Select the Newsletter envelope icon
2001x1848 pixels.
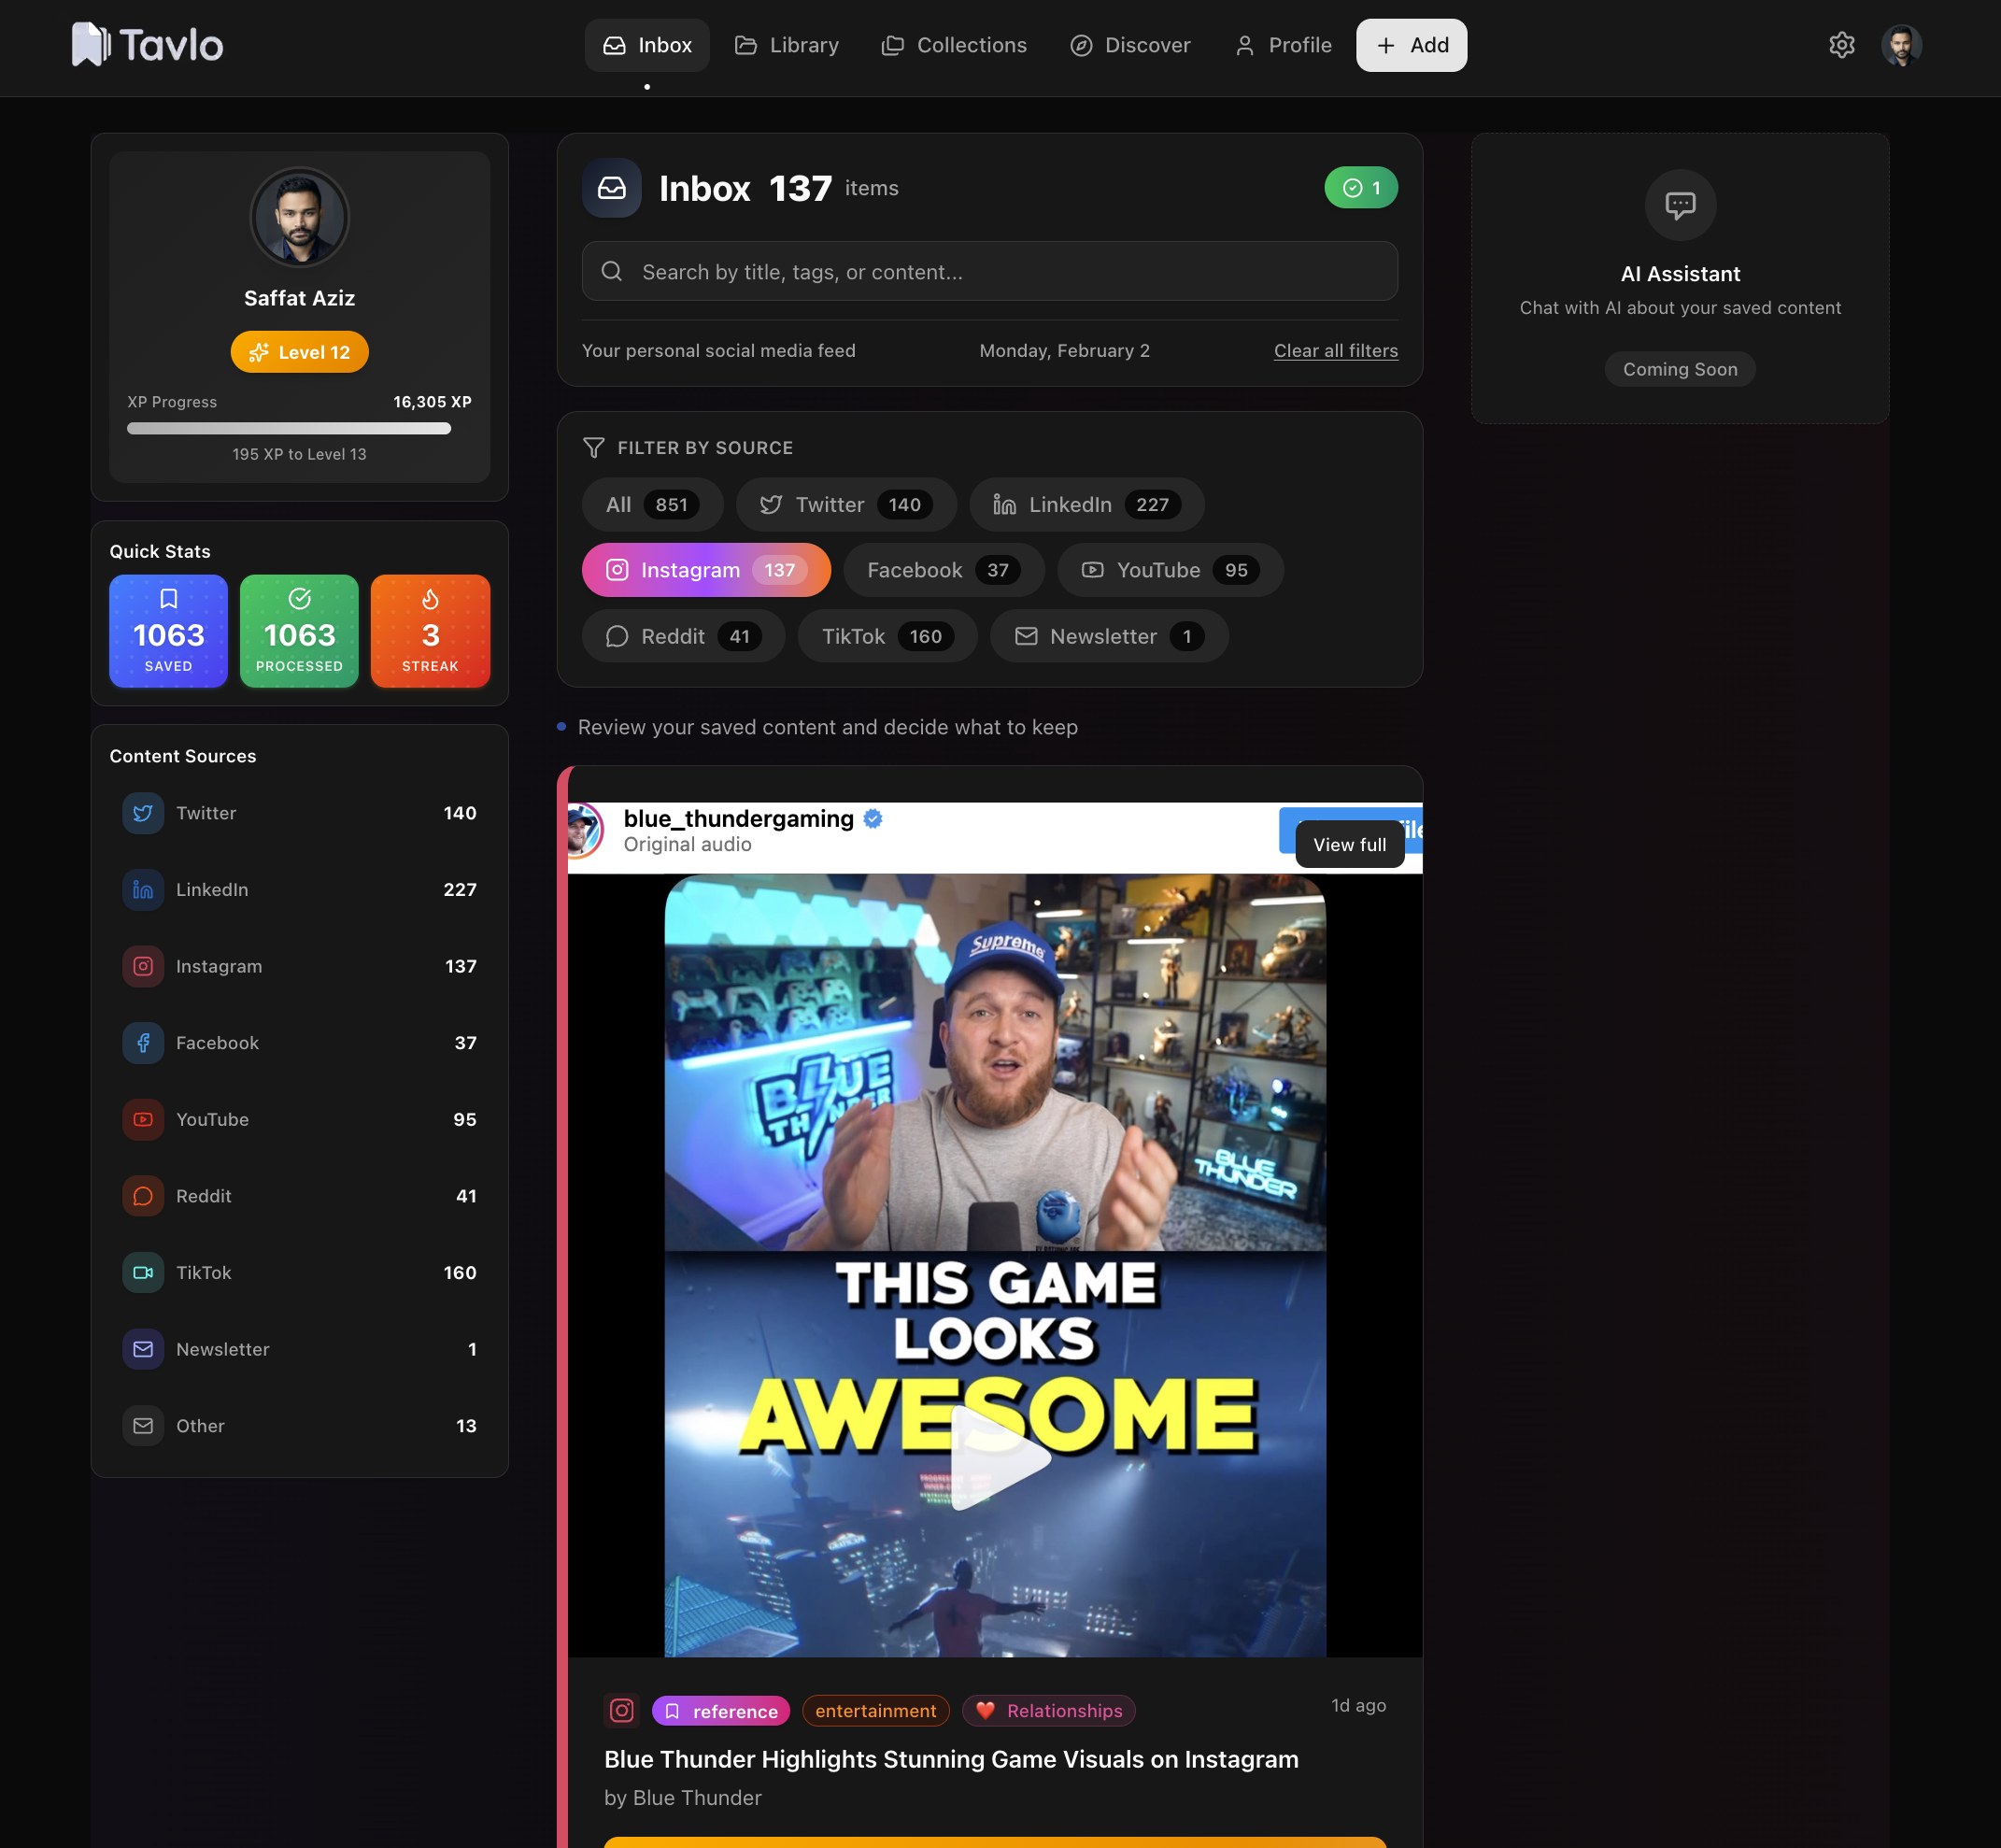pyautogui.click(x=143, y=1349)
